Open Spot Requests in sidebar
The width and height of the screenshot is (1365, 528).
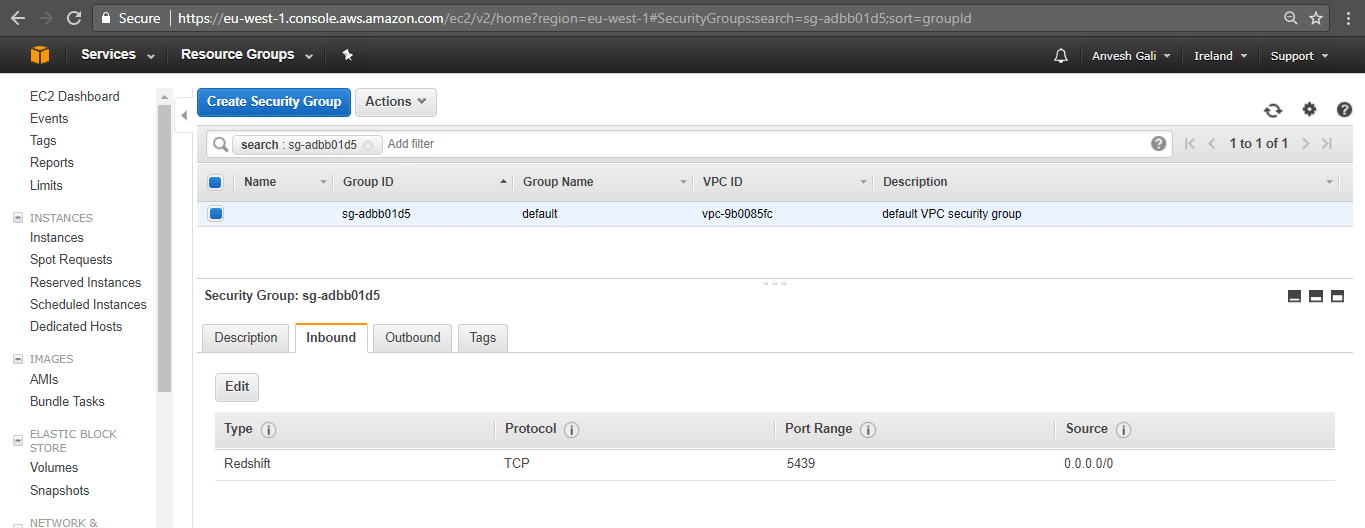71,260
